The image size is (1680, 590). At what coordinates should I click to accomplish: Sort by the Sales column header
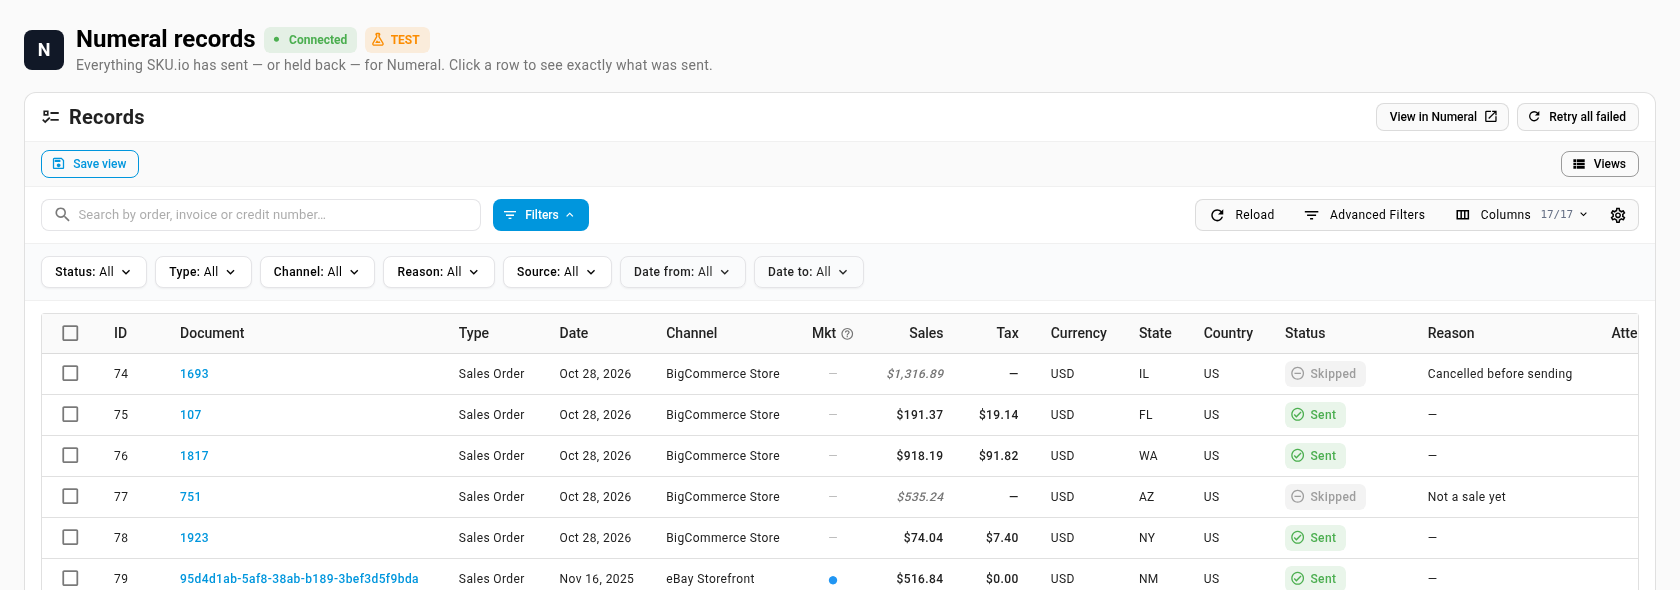pos(926,333)
